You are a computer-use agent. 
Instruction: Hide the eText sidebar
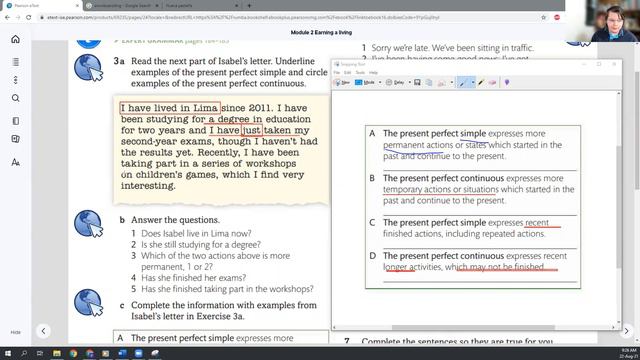pos(16,332)
